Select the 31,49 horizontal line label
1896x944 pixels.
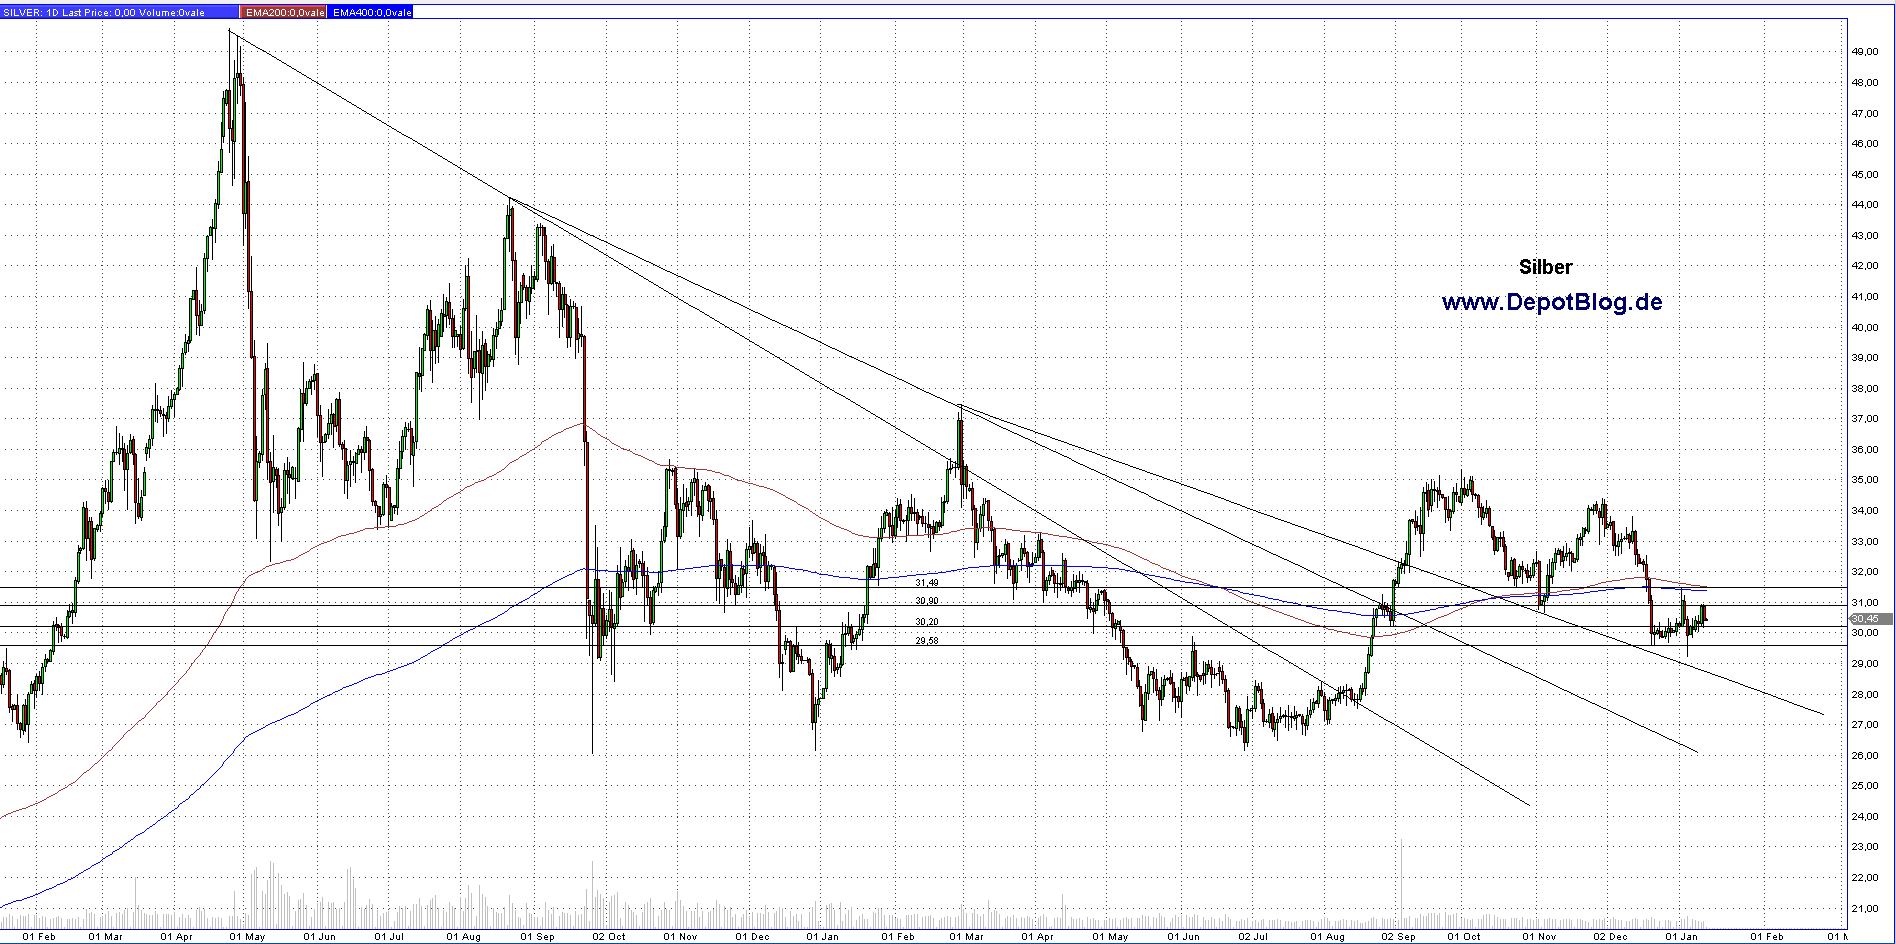click(927, 582)
